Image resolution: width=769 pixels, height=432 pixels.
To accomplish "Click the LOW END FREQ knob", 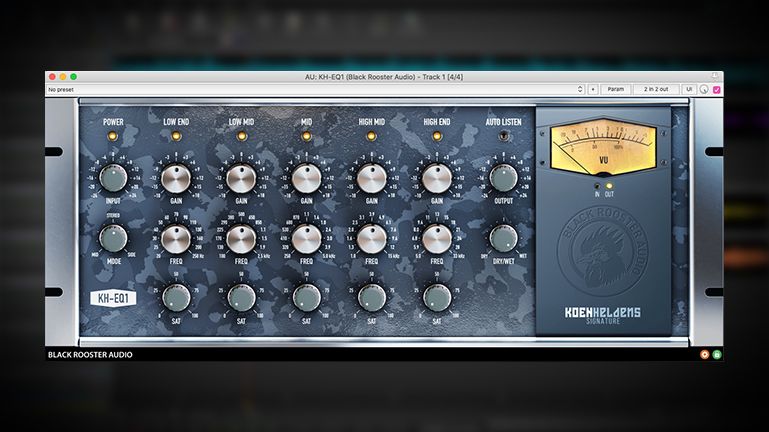I will point(176,239).
